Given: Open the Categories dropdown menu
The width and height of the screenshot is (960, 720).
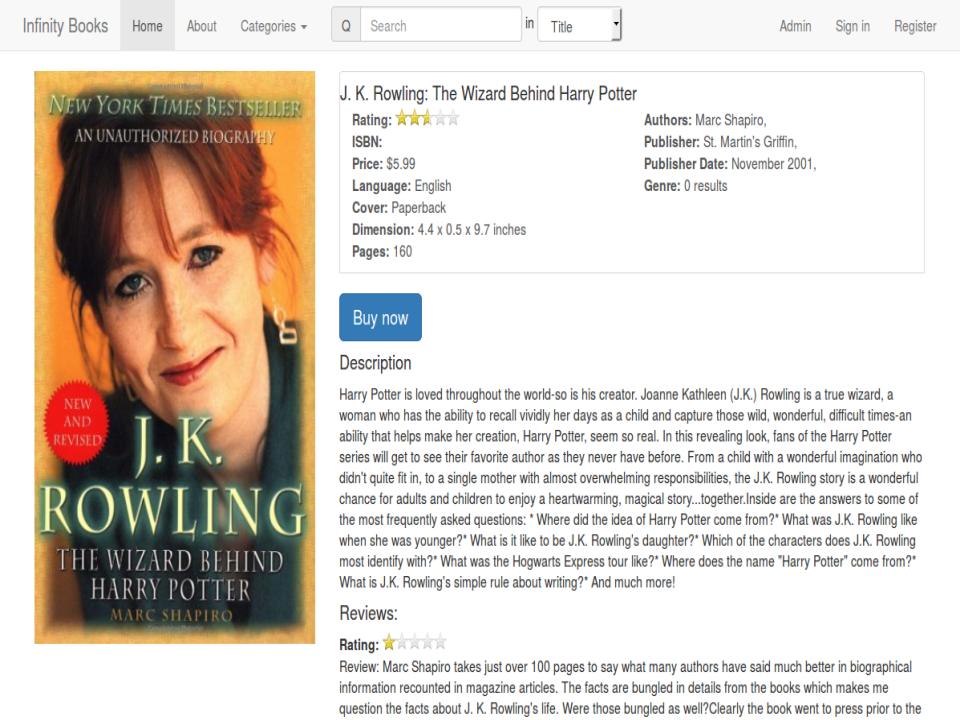Looking at the screenshot, I should [x=273, y=26].
